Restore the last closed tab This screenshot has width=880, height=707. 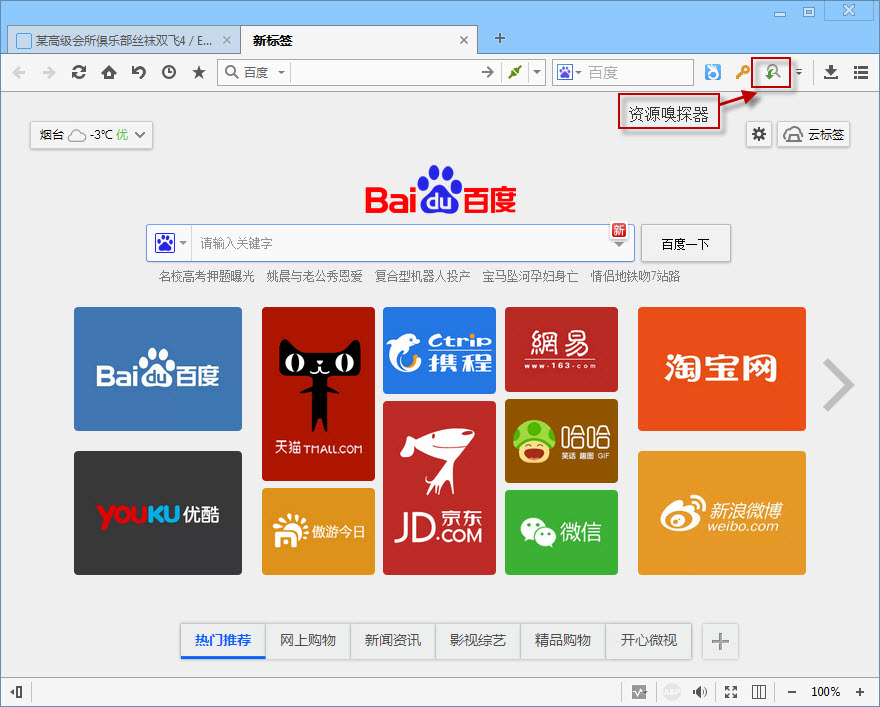139,72
